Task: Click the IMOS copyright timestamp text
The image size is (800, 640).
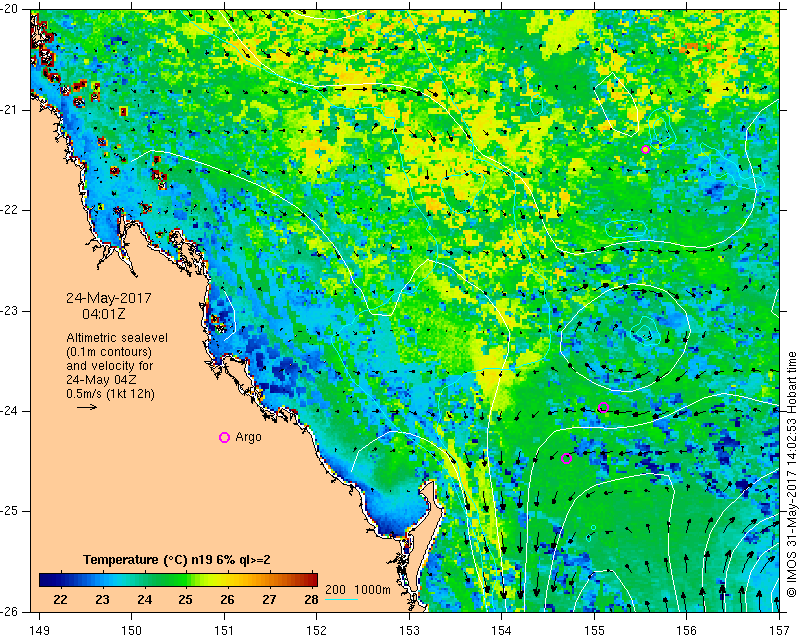Action: pos(791,475)
